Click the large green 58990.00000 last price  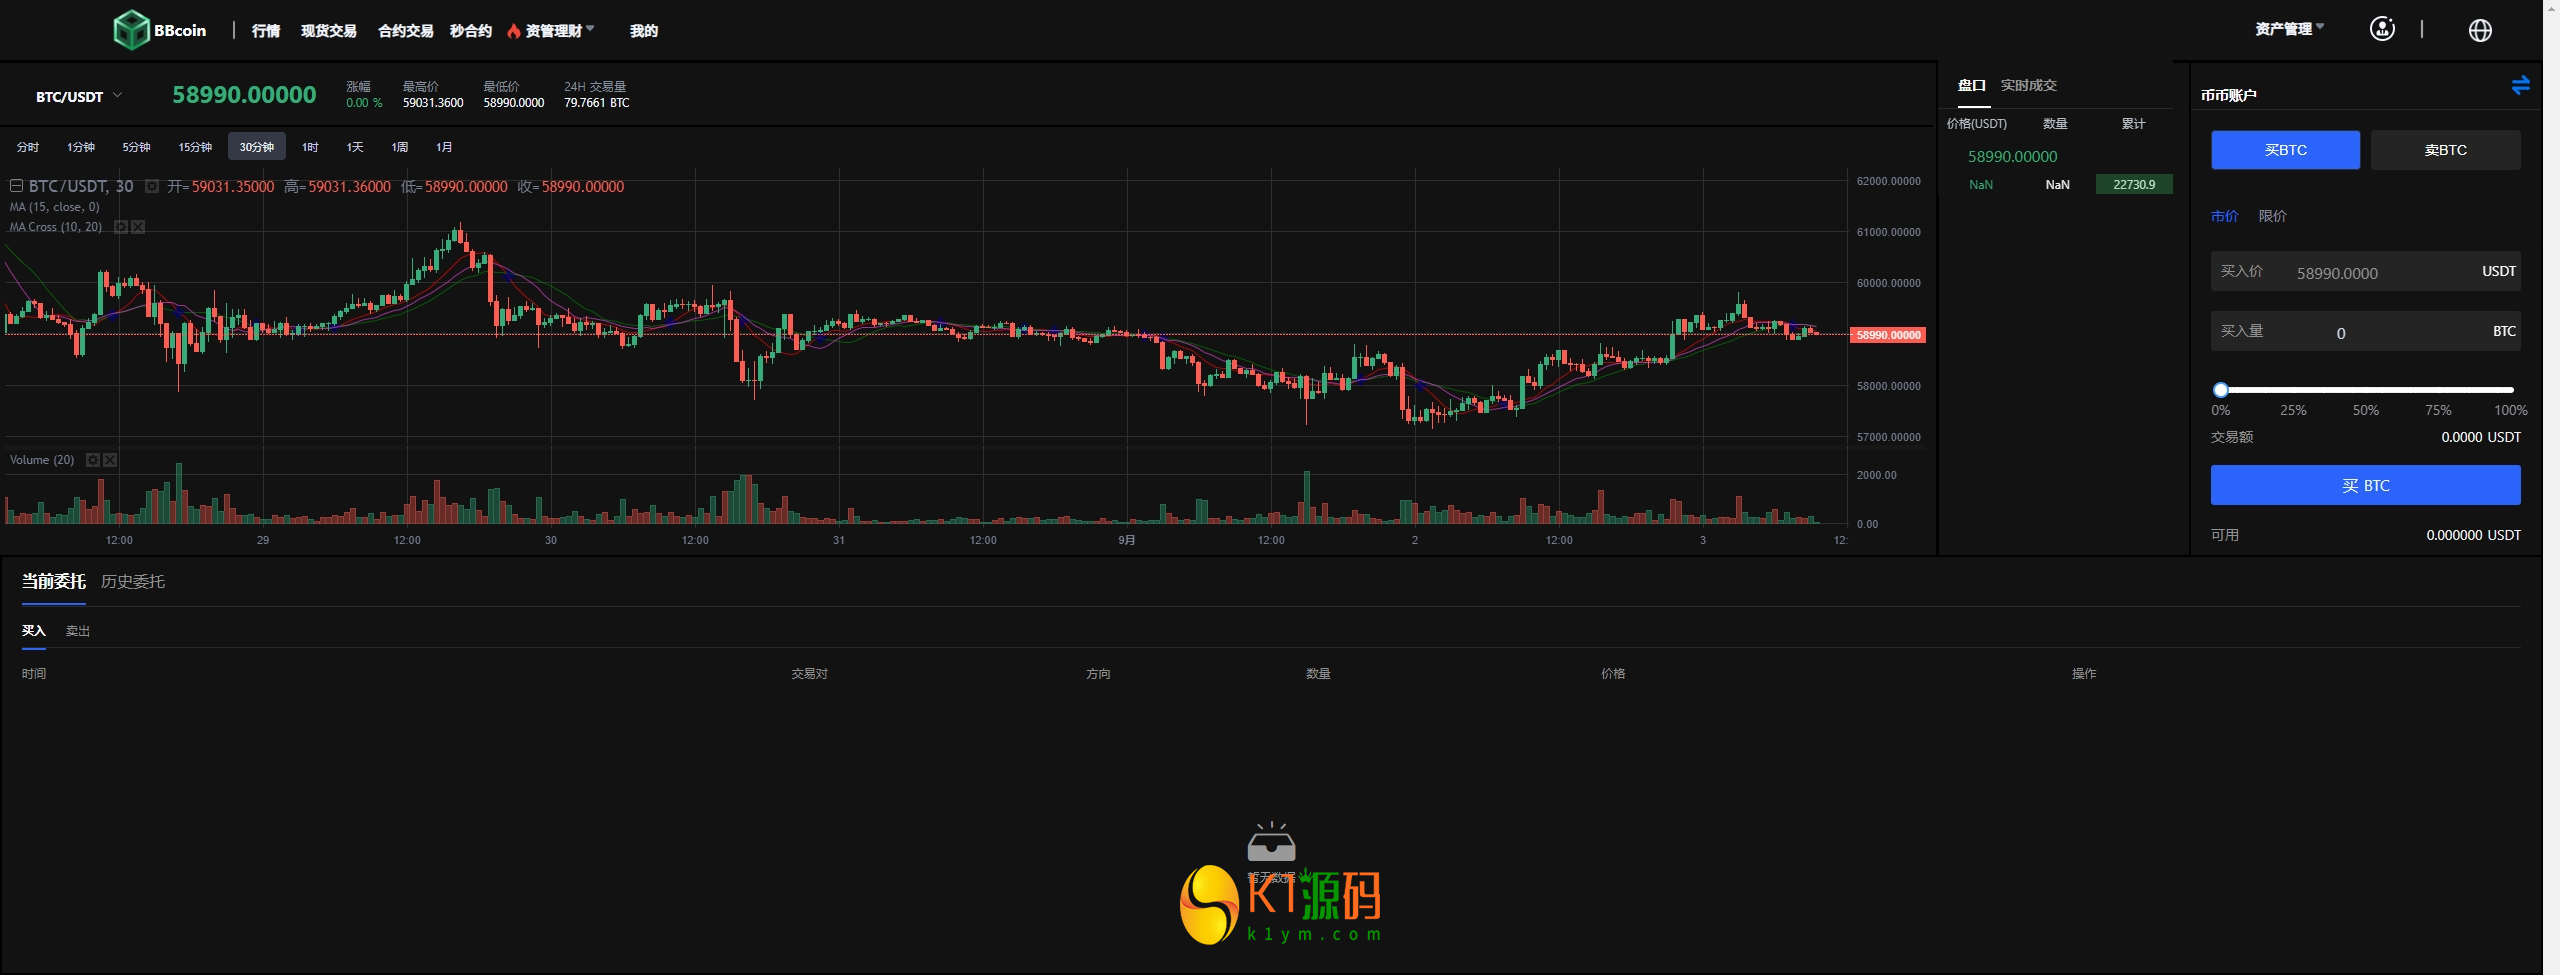coord(244,95)
